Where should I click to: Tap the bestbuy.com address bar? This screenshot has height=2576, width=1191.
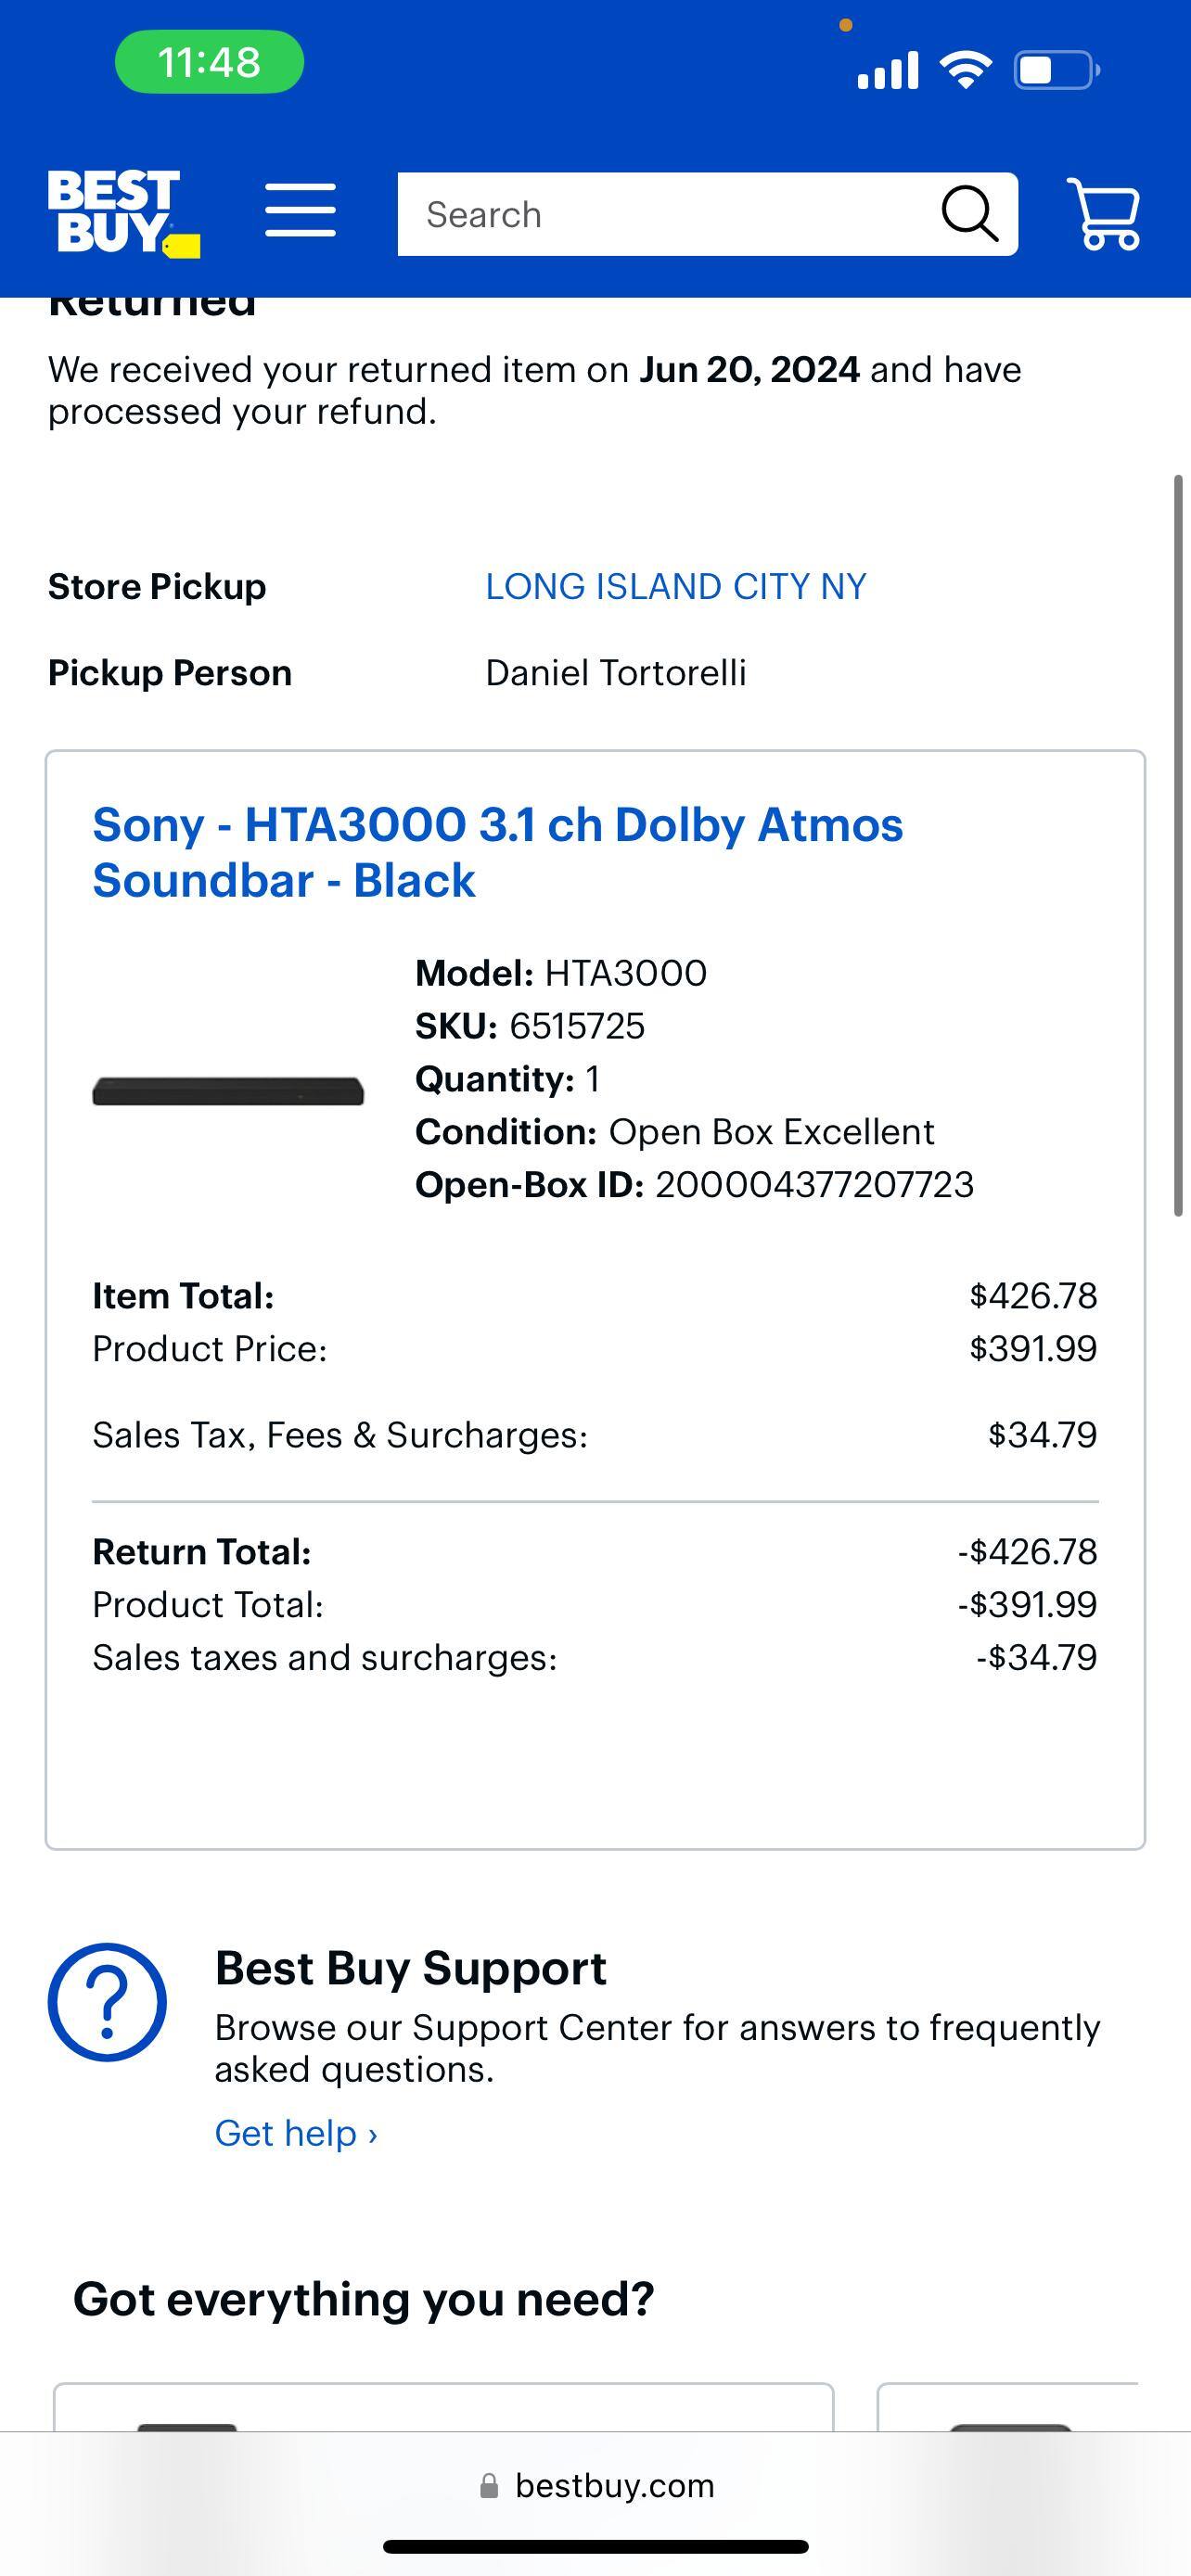614,2486
